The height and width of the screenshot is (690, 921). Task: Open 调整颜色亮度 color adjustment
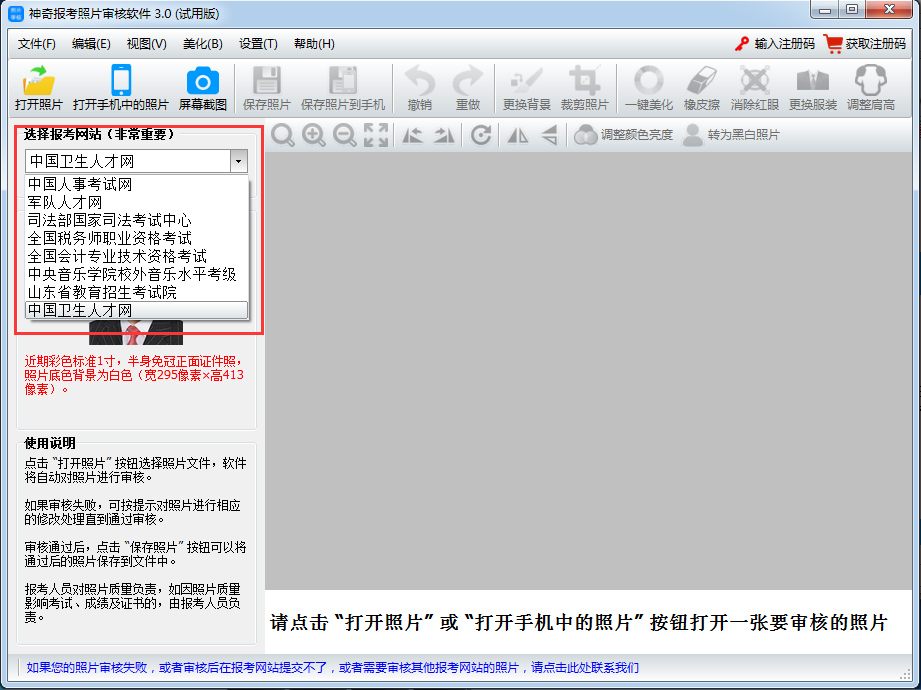(x=624, y=135)
